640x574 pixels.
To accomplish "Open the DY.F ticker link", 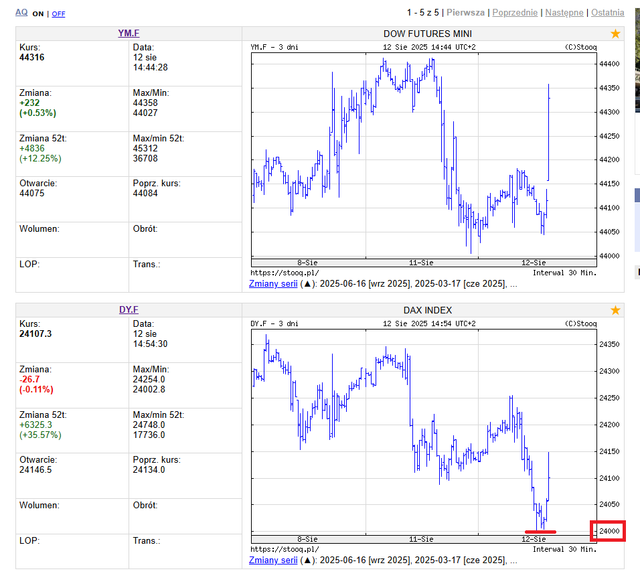I will [x=129, y=310].
